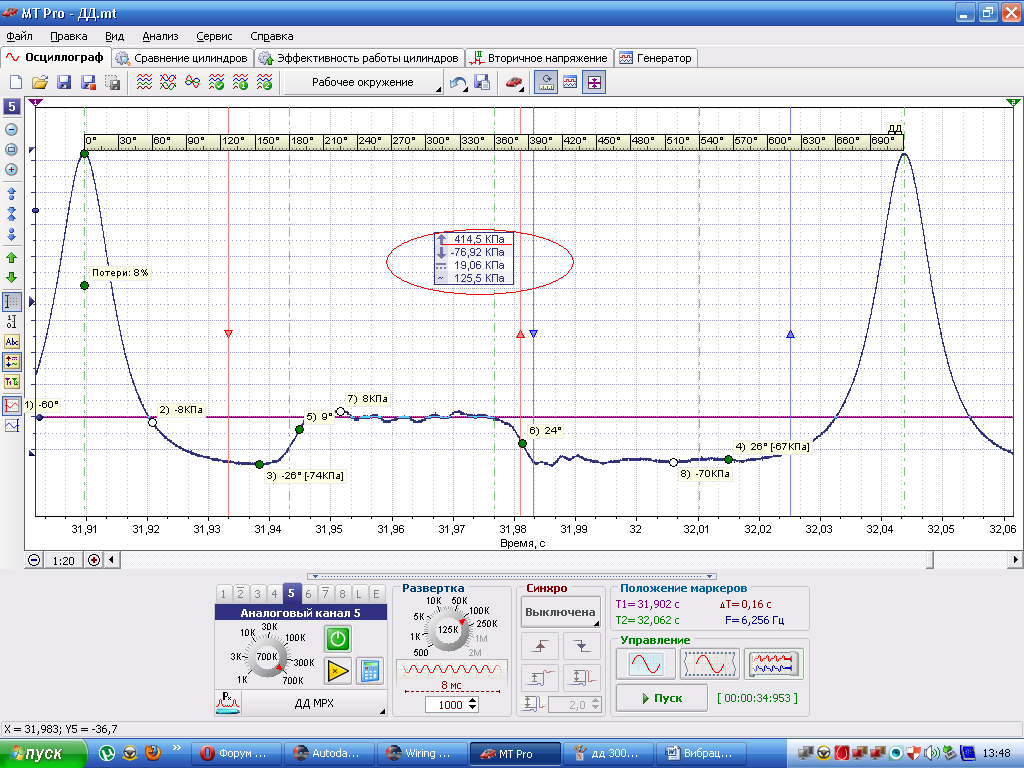Click the green up arrow in left sidebar
The image size is (1024, 768).
click(11, 258)
